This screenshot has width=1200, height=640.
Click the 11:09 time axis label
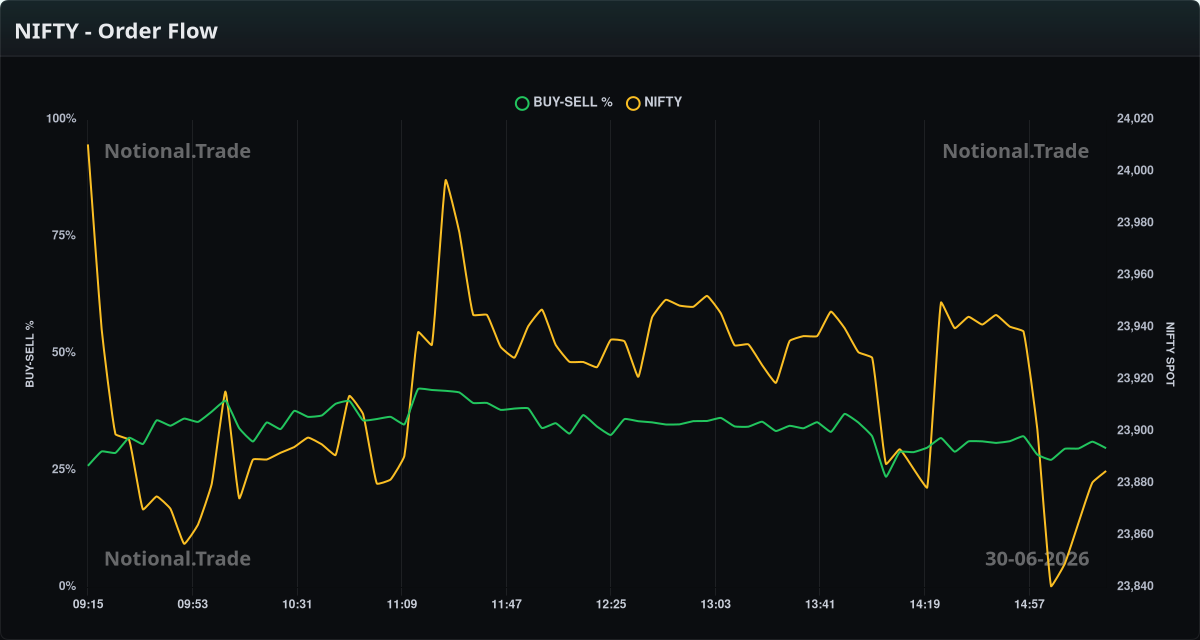[401, 604]
